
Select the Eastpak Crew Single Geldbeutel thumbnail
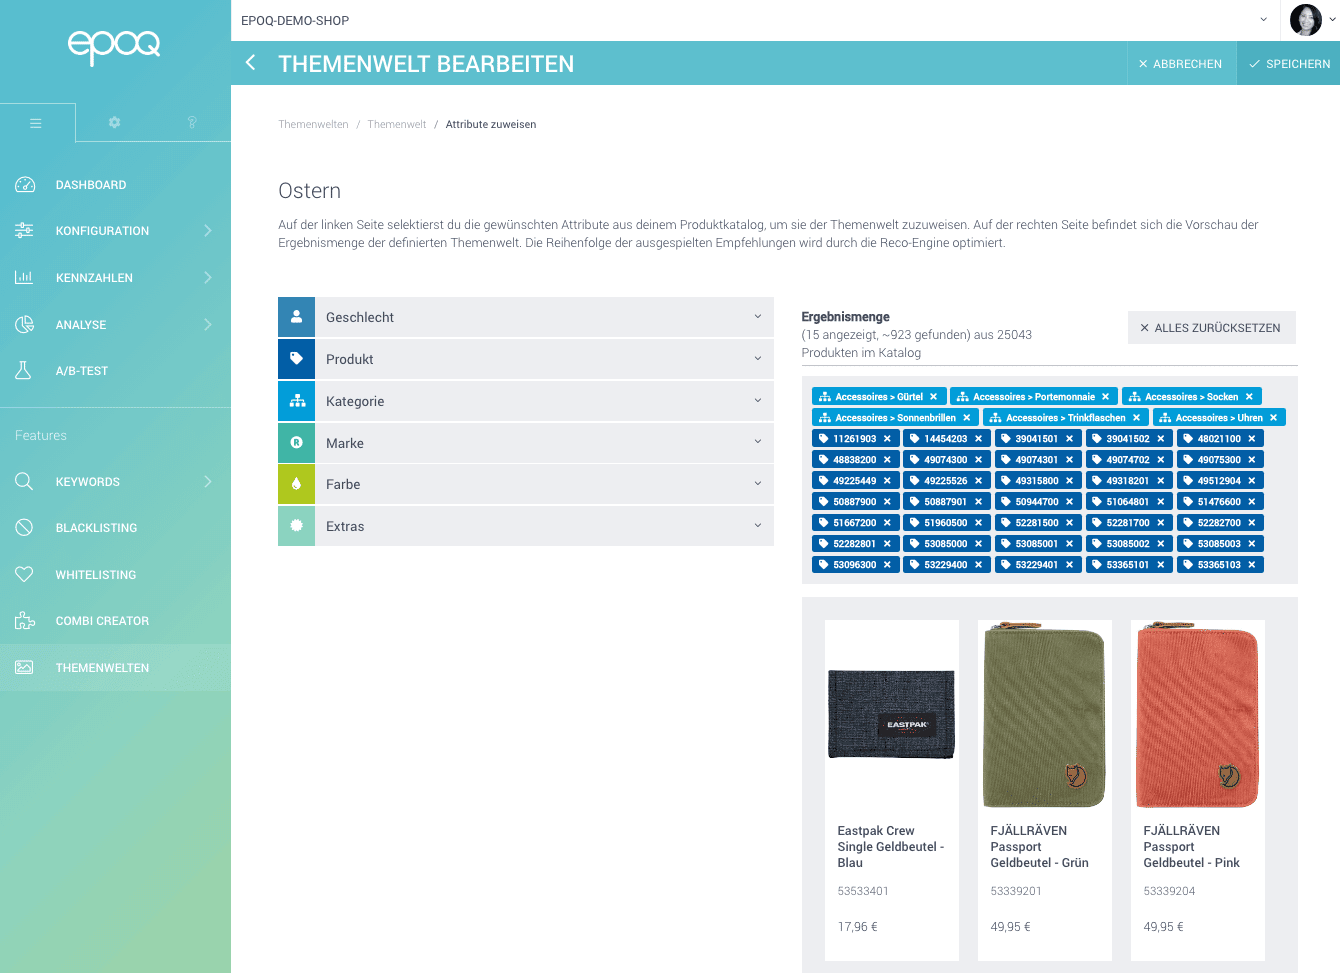click(x=891, y=714)
